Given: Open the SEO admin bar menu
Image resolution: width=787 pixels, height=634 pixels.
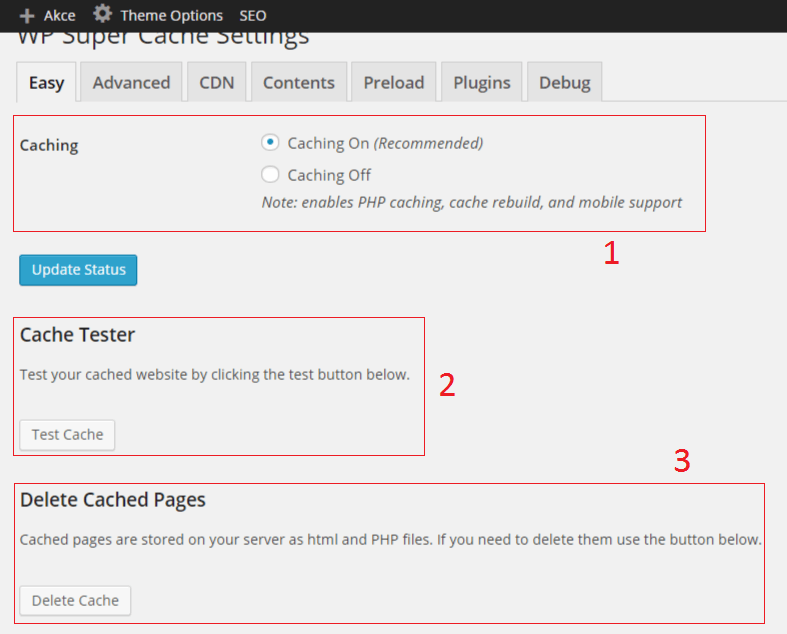Looking at the screenshot, I should (x=252, y=16).
